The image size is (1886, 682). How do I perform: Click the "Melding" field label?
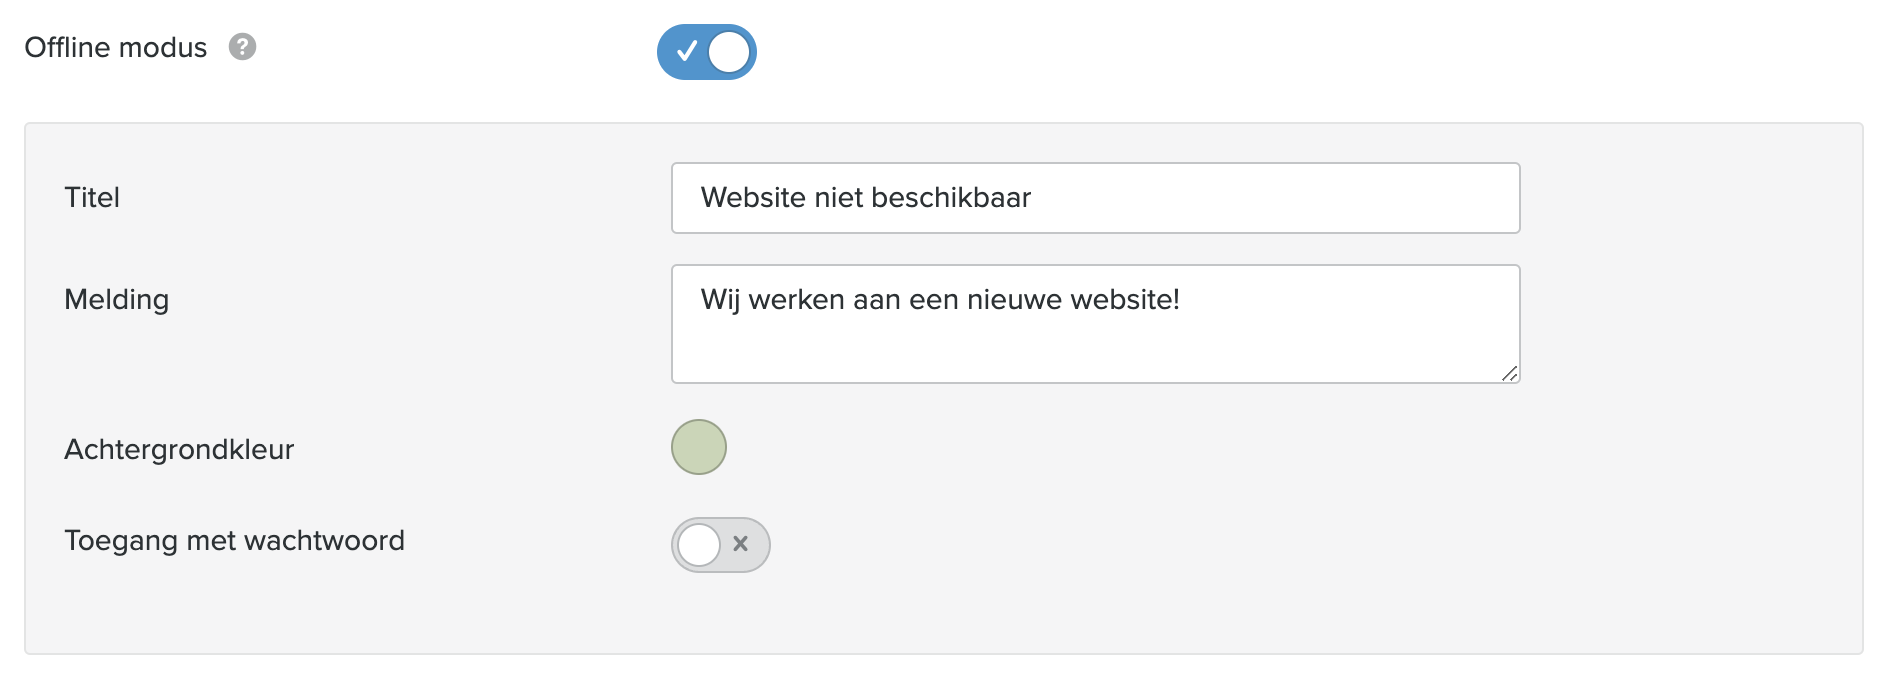(116, 299)
